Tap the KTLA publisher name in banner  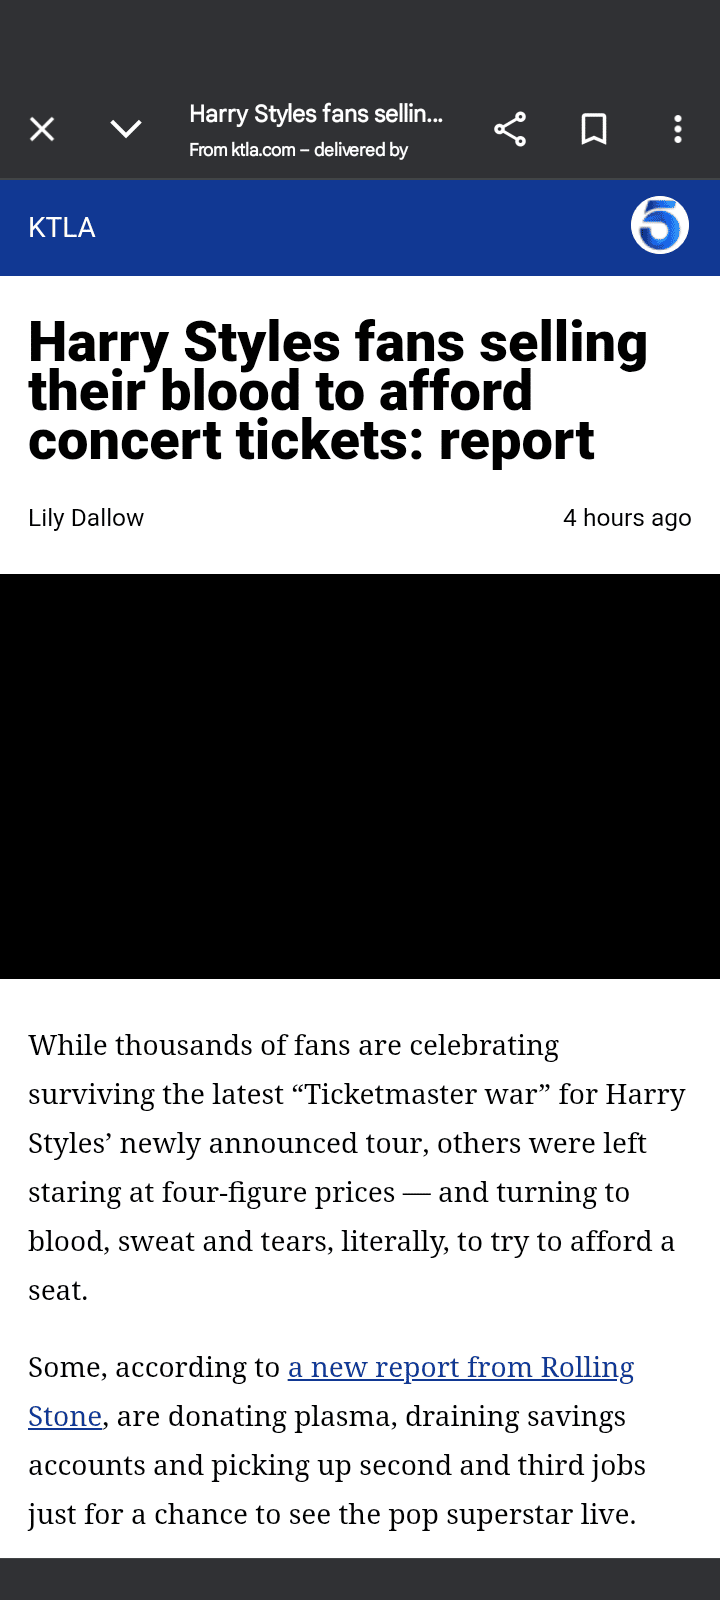coord(62,228)
